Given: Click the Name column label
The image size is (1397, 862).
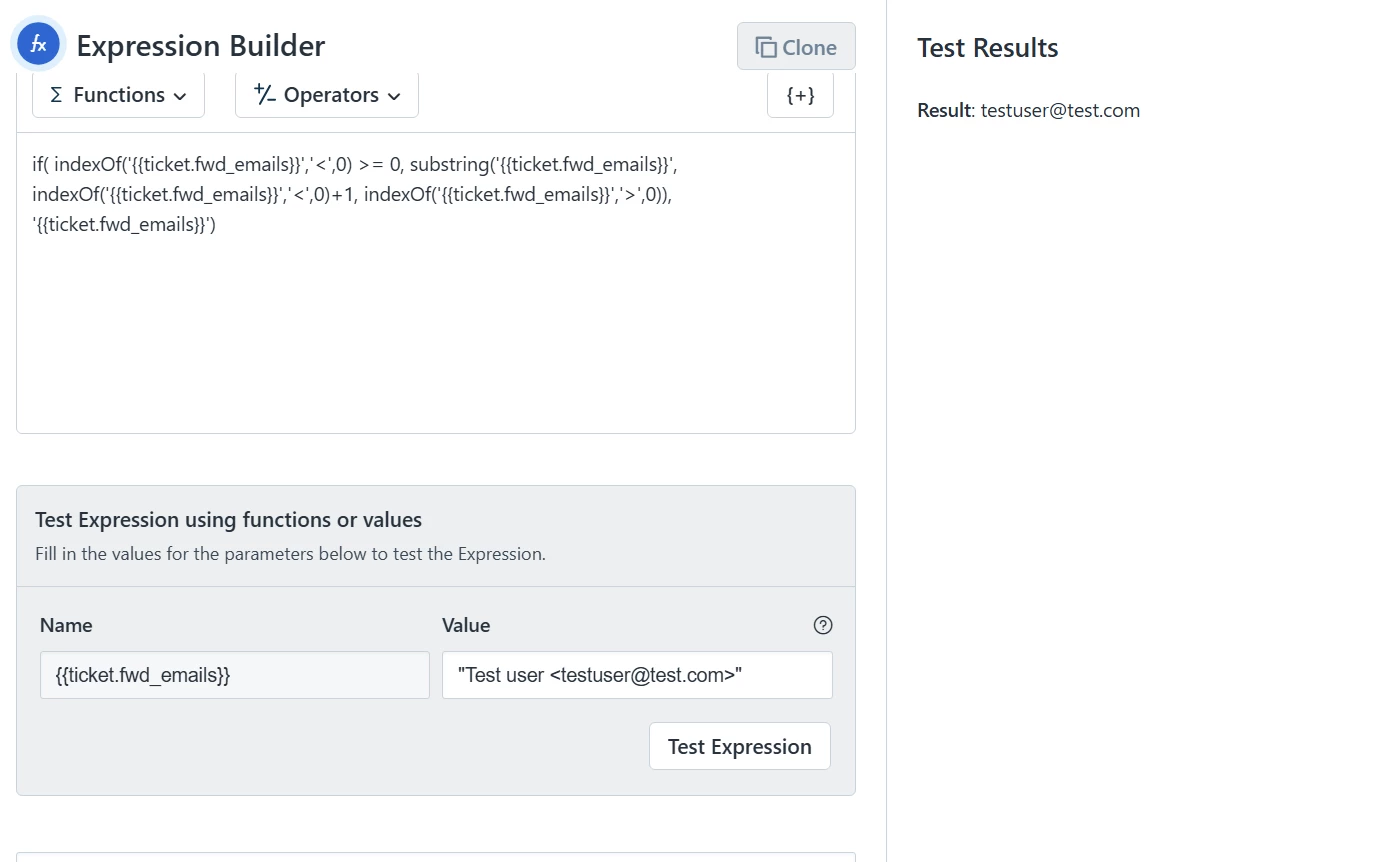Looking at the screenshot, I should pos(66,625).
